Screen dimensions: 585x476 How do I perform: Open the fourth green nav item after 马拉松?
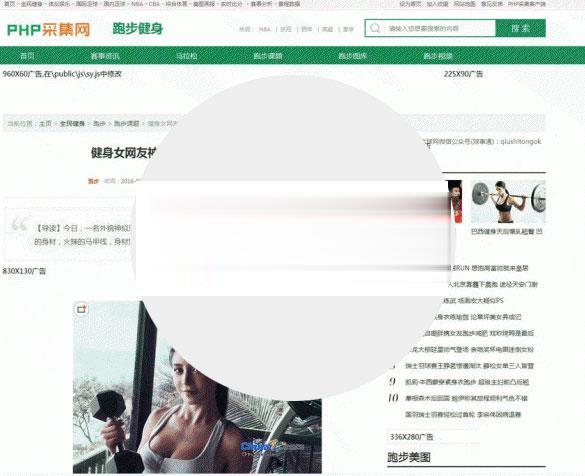[268, 56]
